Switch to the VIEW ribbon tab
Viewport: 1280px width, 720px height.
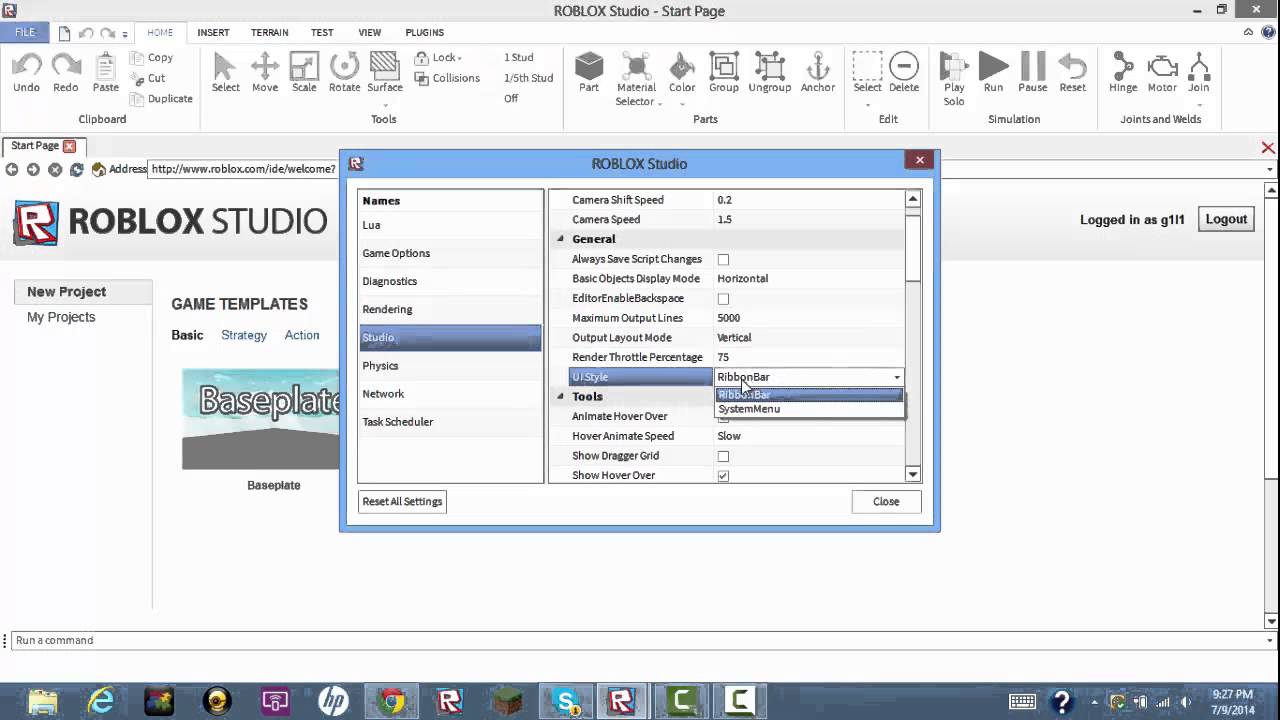click(x=369, y=32)
